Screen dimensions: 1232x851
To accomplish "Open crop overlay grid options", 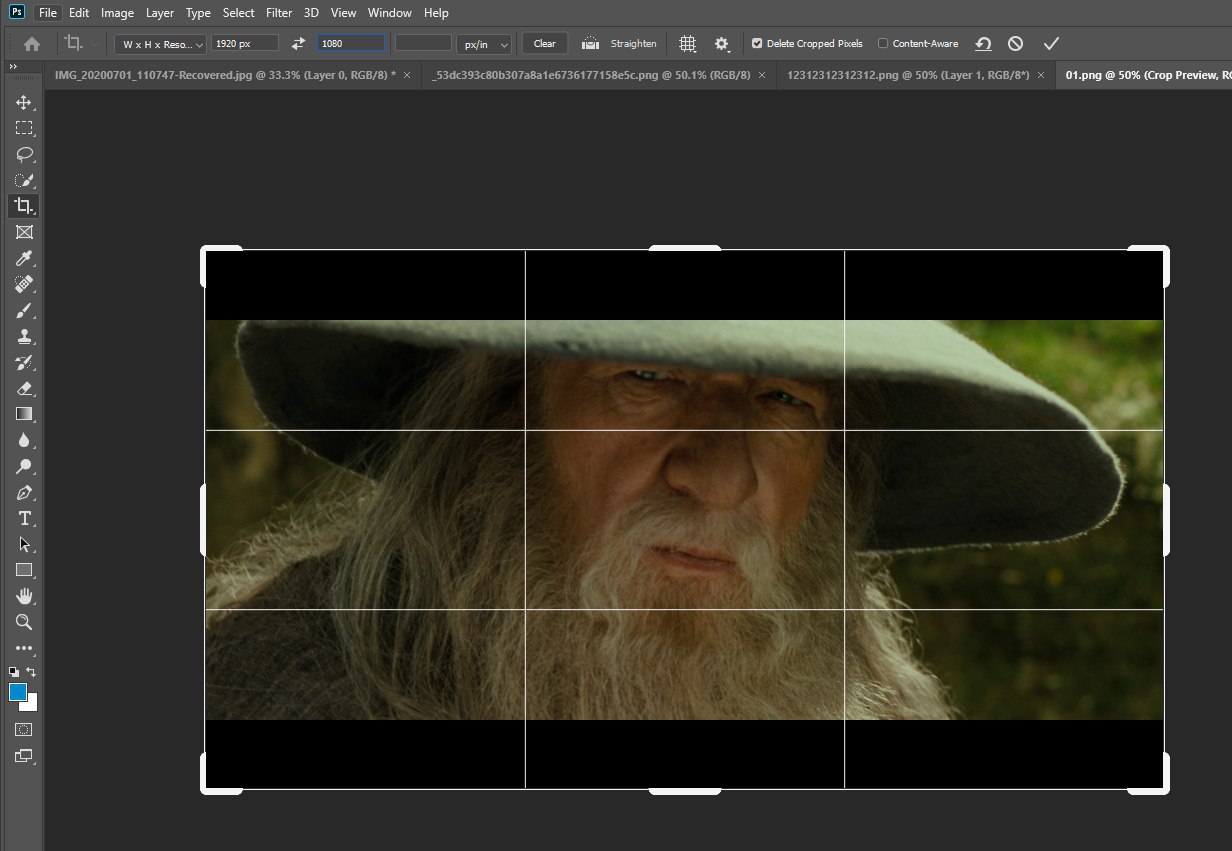I will (688, 44).
